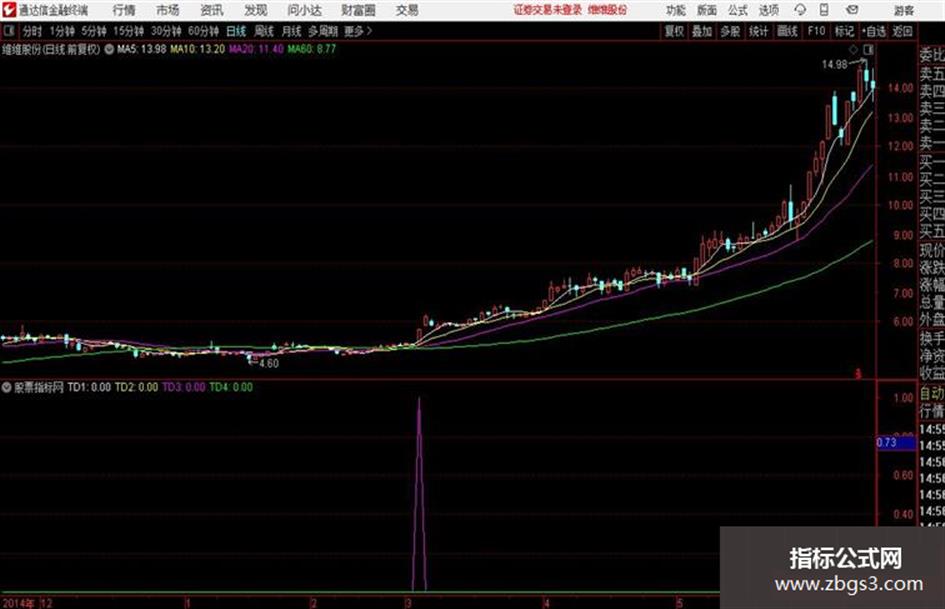The image size is (945, 609).
Task: Click the TD4 indicator value label
Action: [231, 387]
